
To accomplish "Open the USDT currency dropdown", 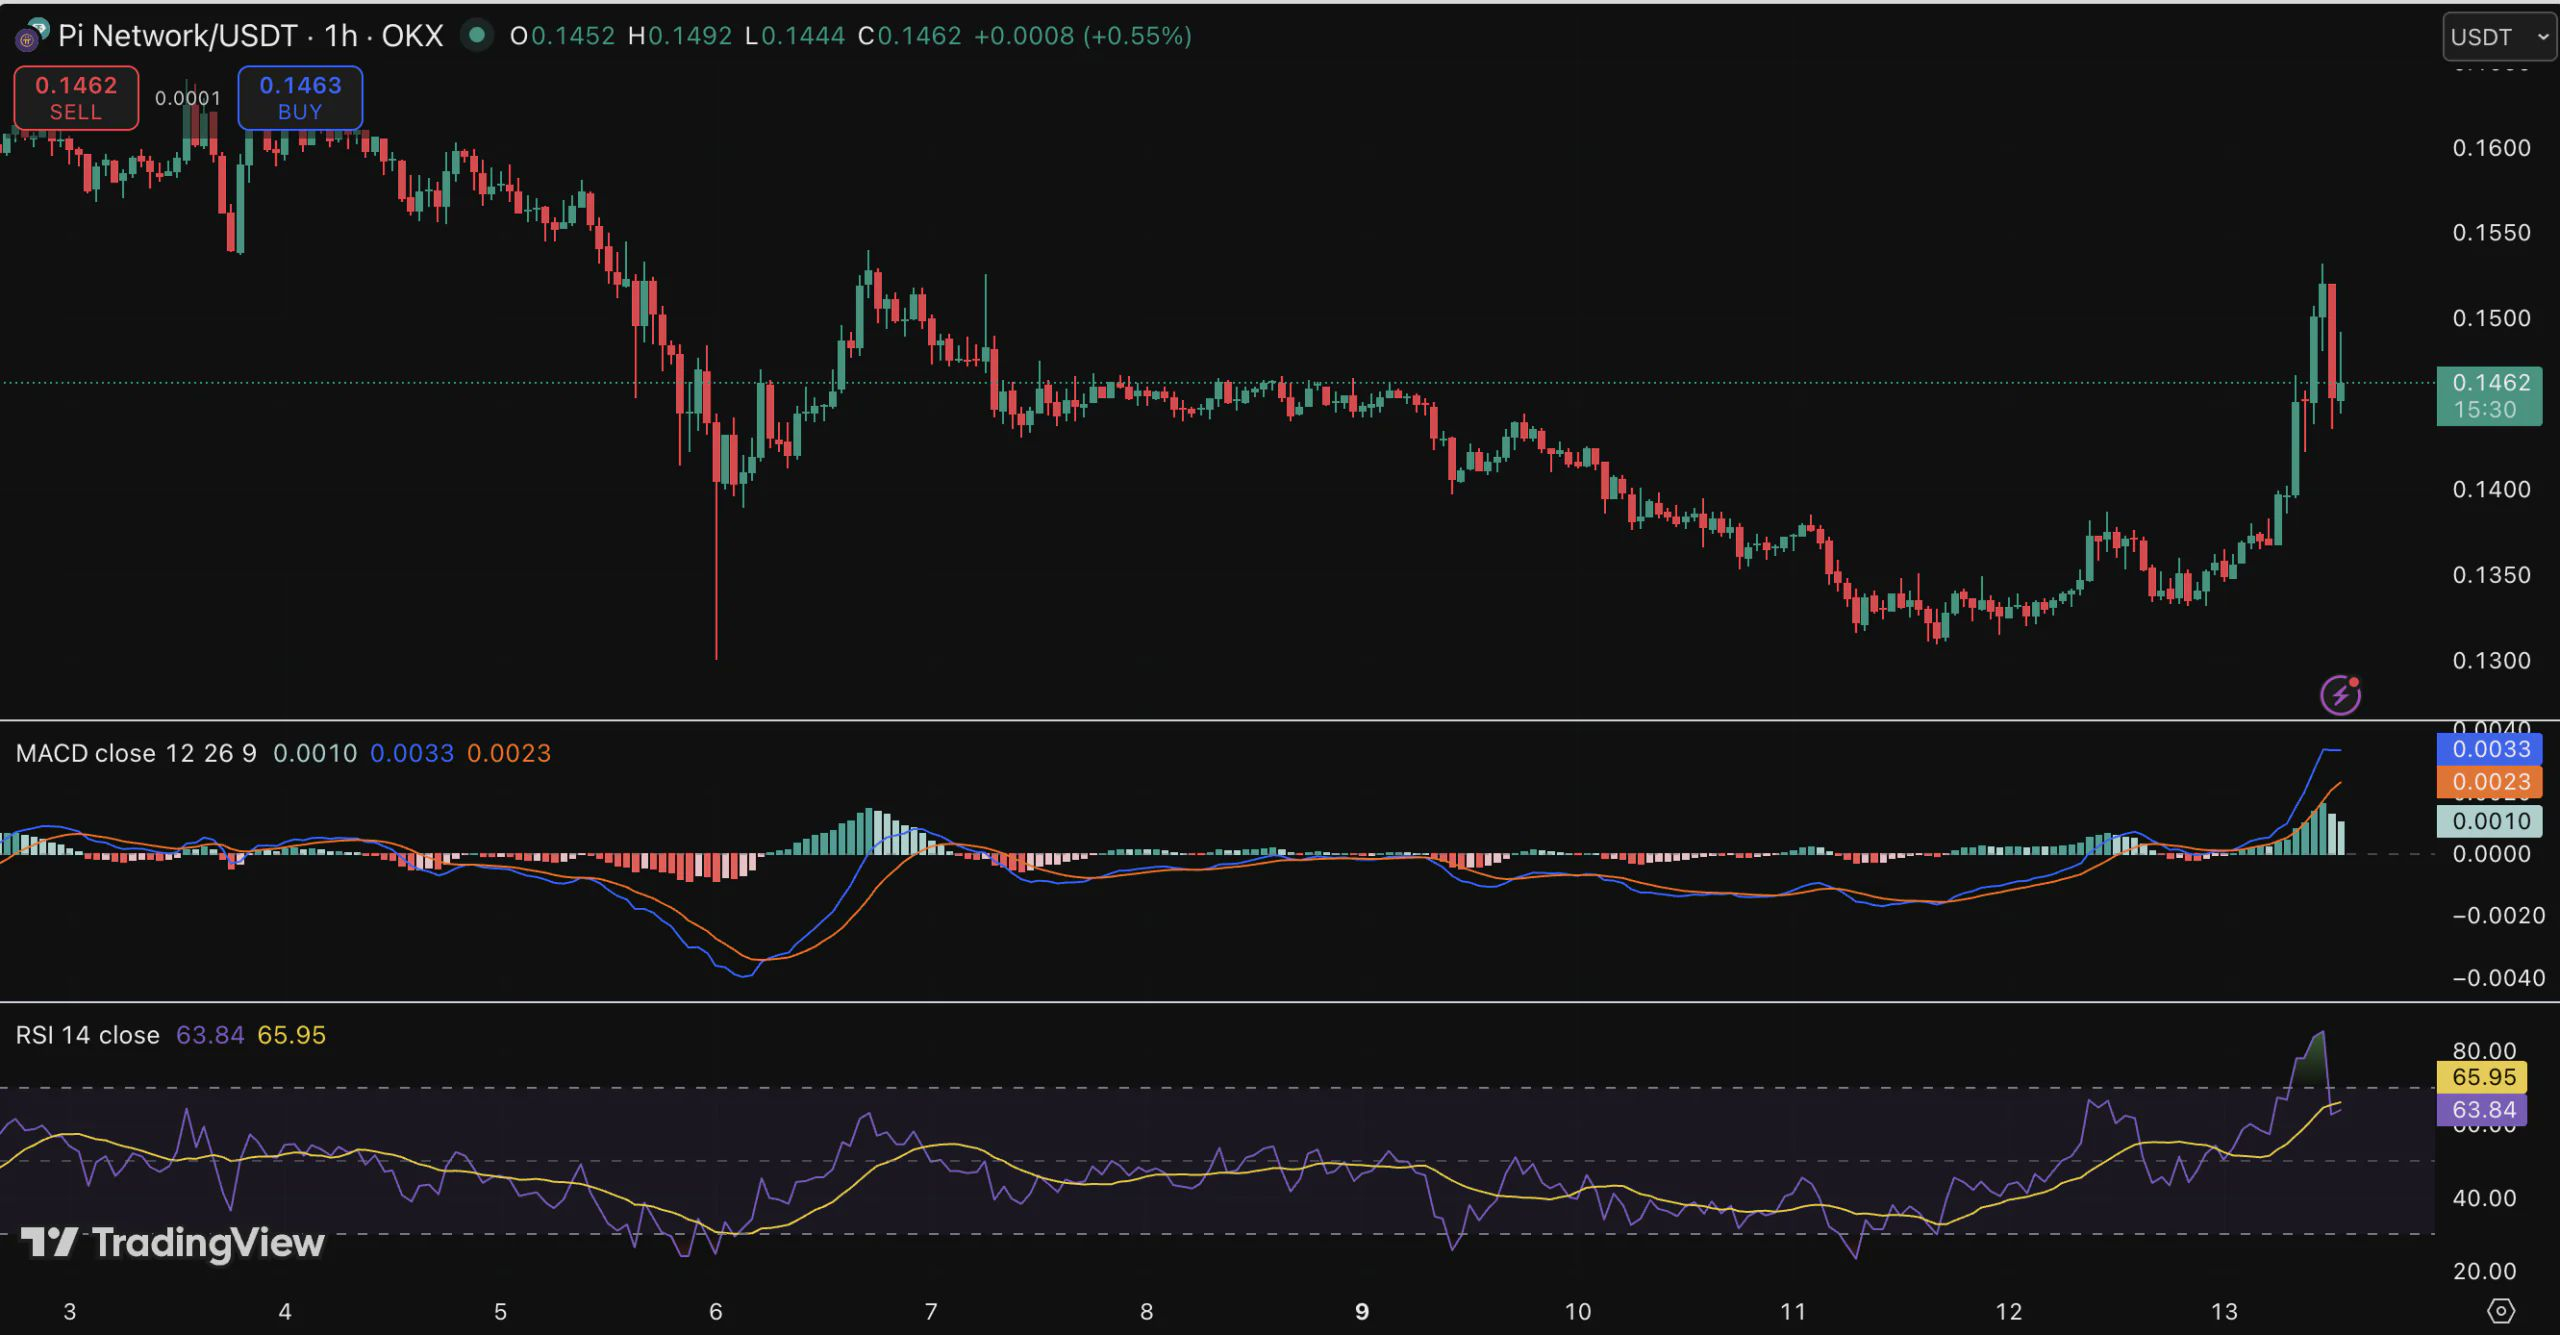I will [x=2498, y=37].
